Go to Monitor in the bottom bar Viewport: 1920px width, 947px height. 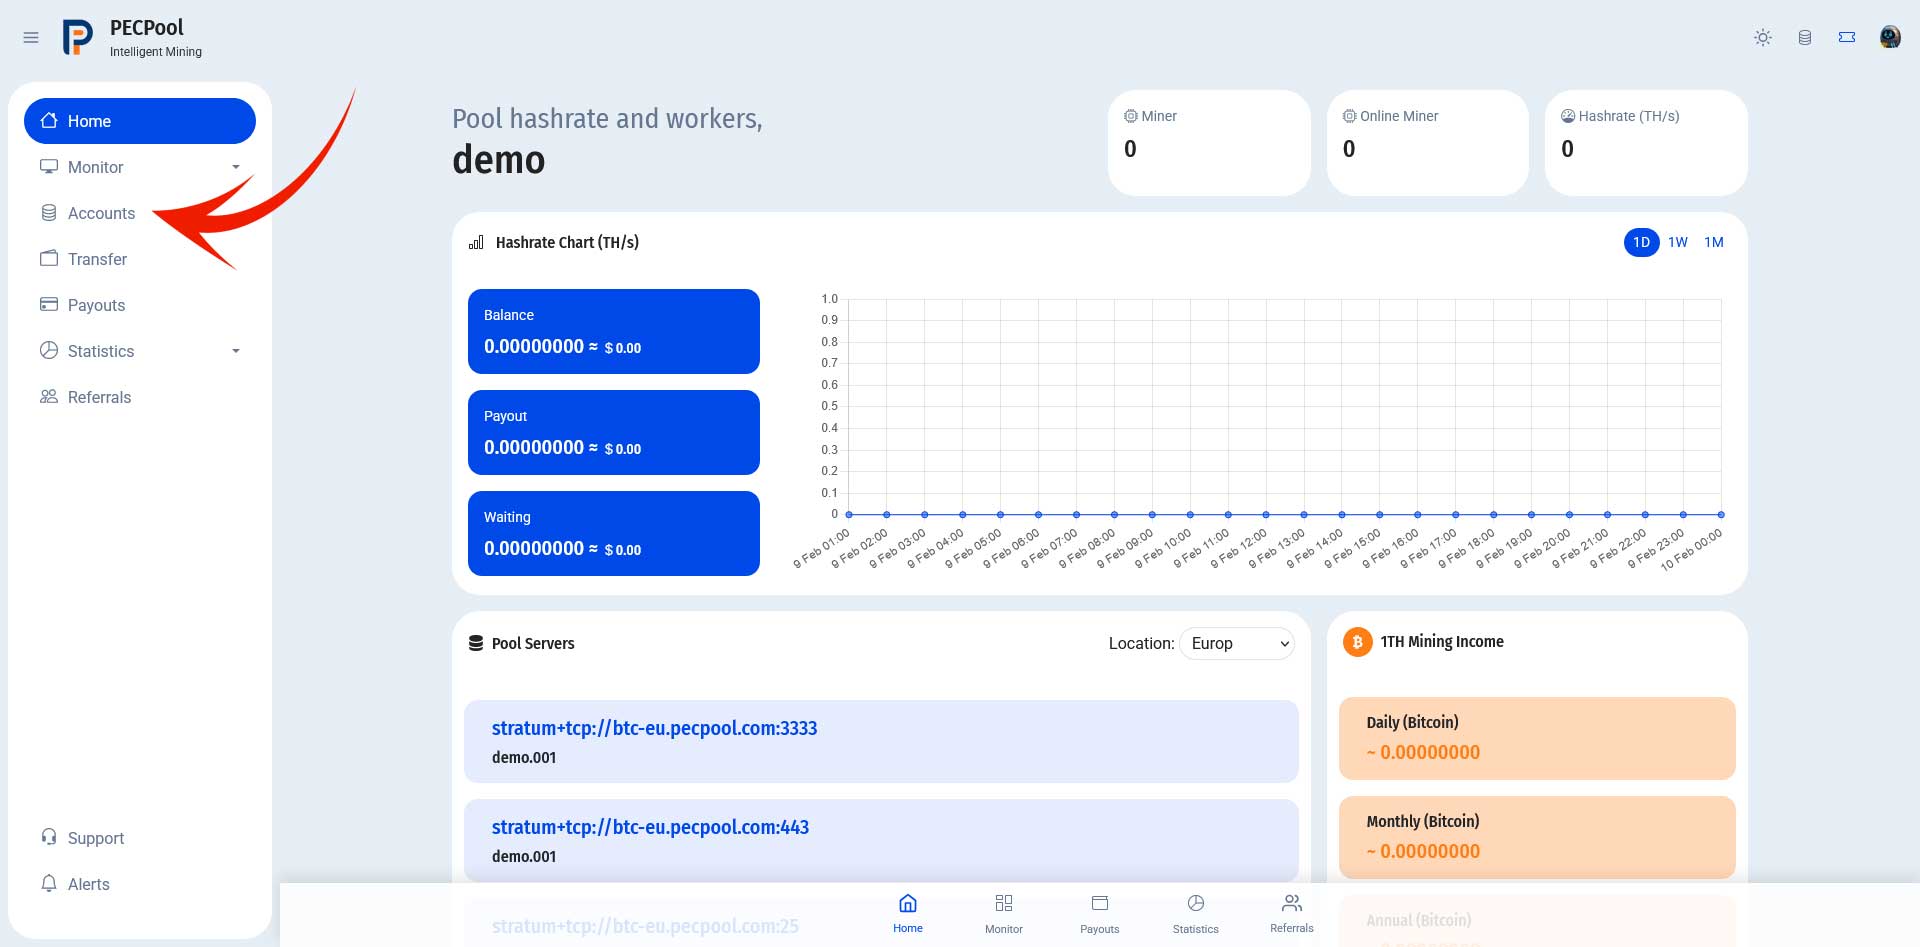click(1004, 914)
